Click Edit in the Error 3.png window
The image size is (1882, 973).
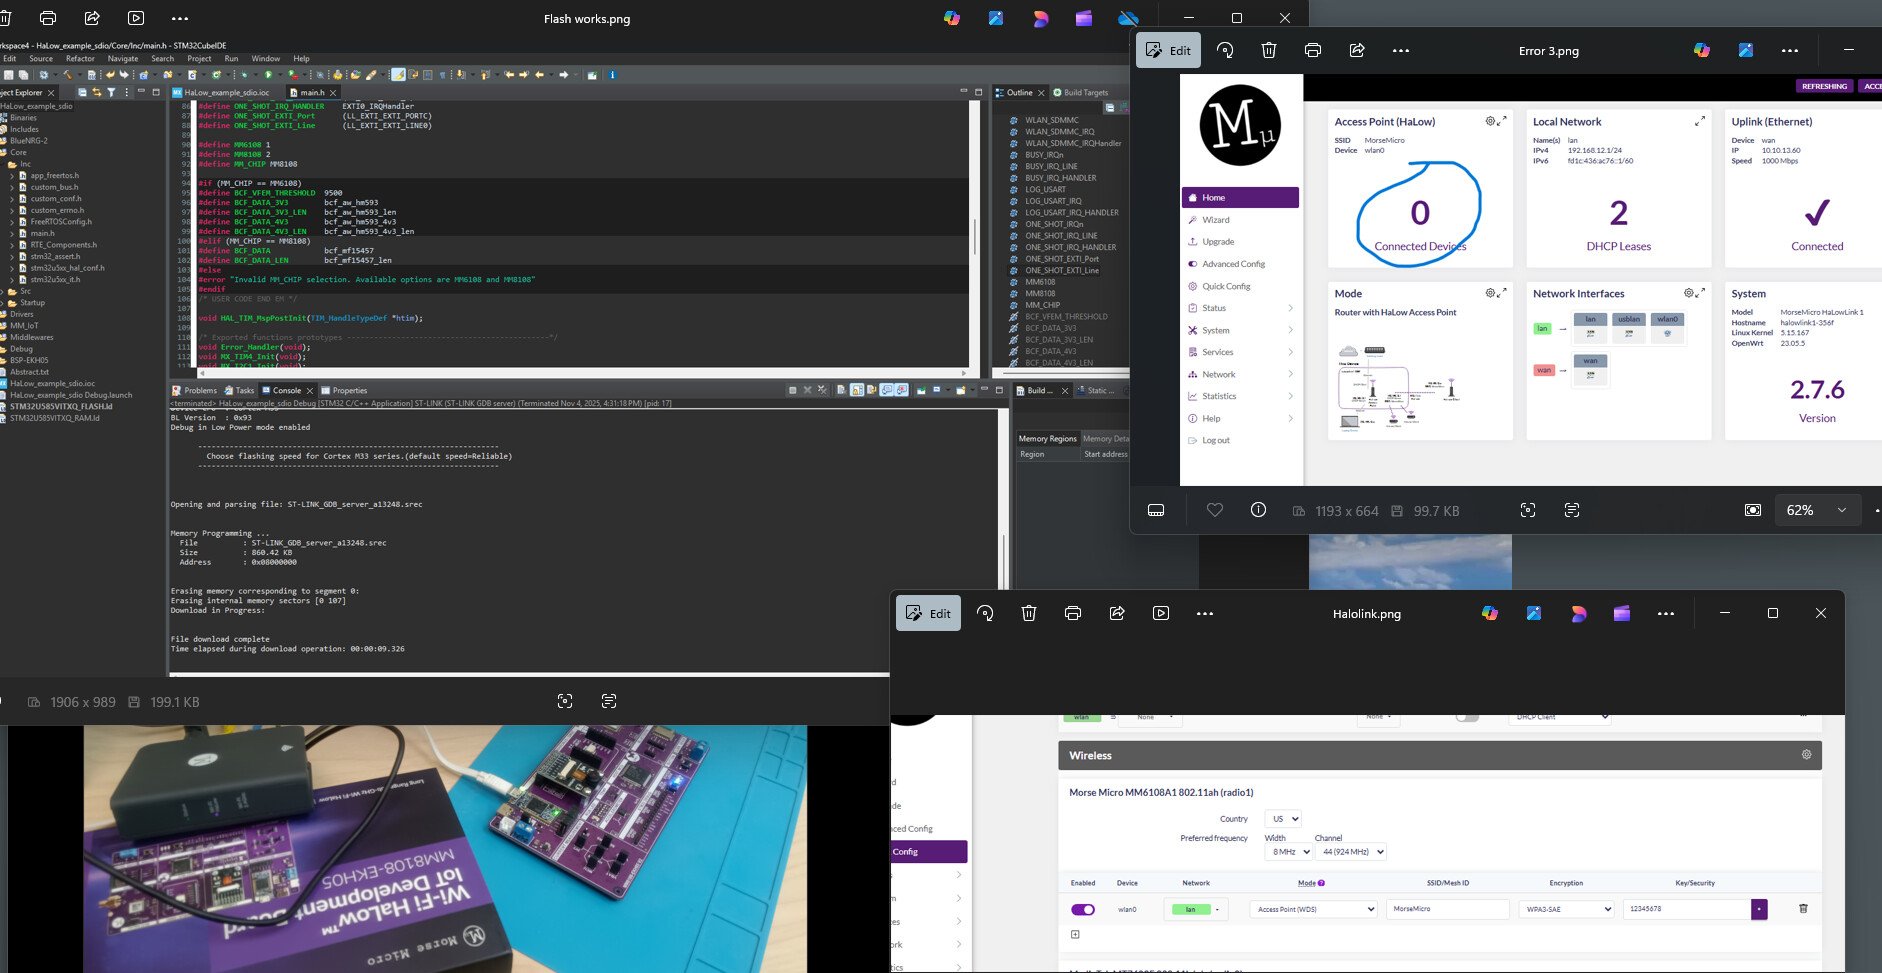coord(1168,50)
